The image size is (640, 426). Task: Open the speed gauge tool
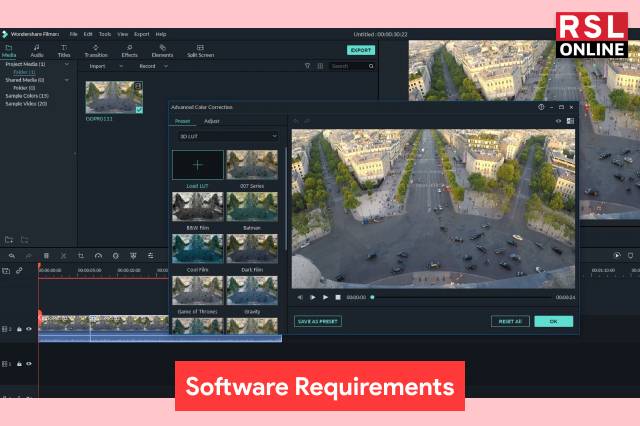(x=98, y=256)
